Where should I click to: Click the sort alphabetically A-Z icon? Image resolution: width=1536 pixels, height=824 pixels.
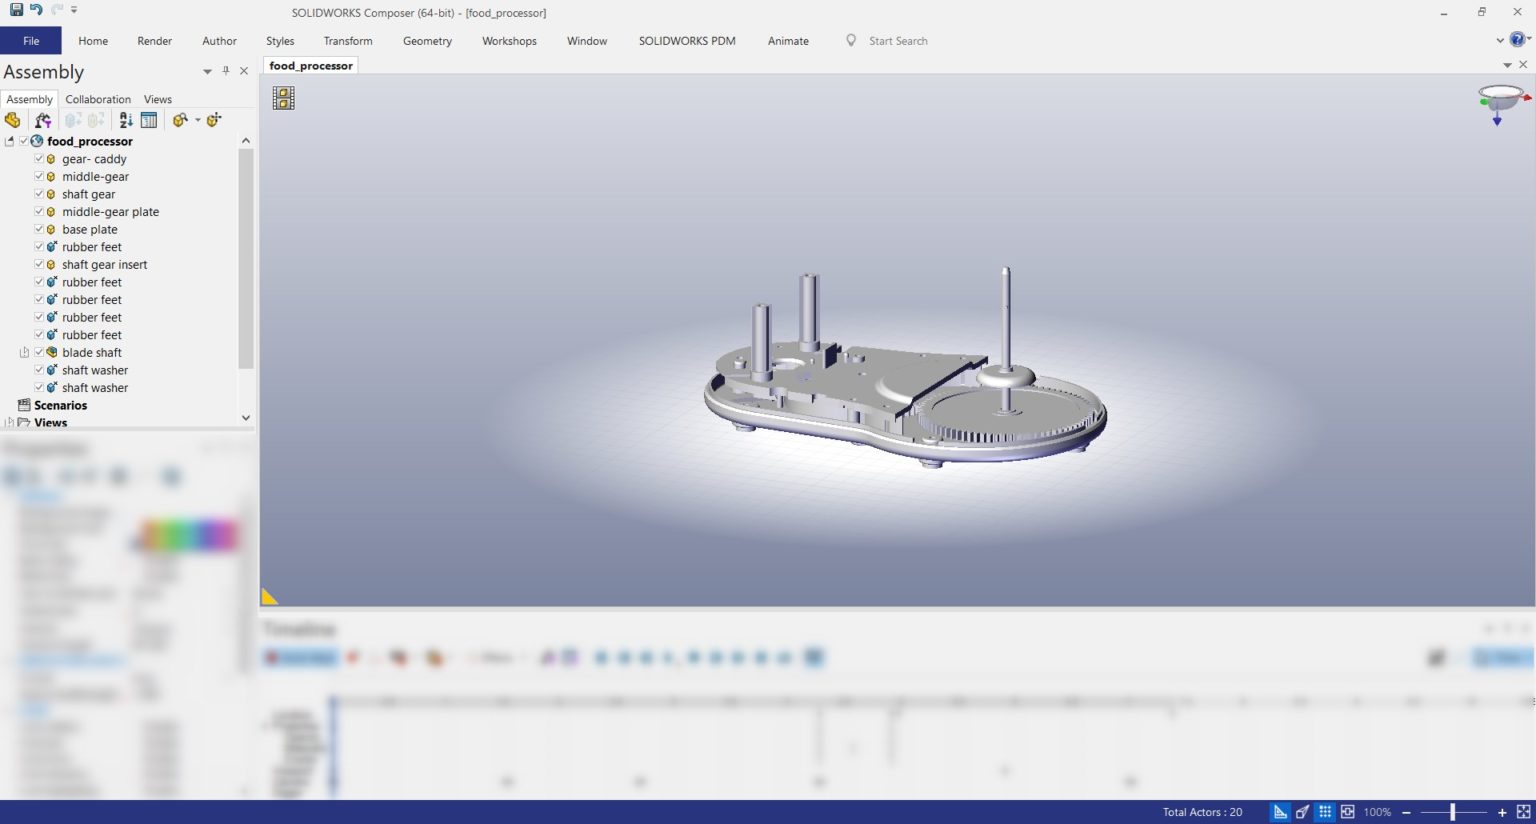[x=125, y=120]
